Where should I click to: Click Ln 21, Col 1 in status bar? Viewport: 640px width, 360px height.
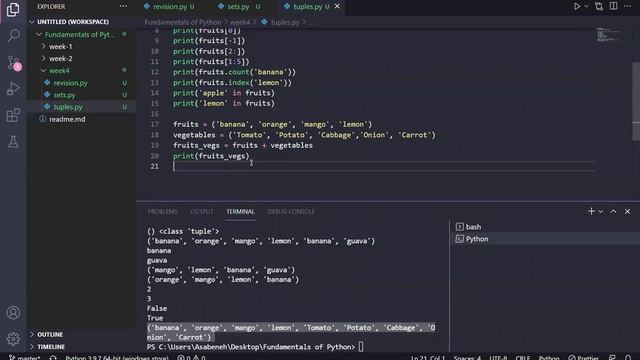point(428,358)
